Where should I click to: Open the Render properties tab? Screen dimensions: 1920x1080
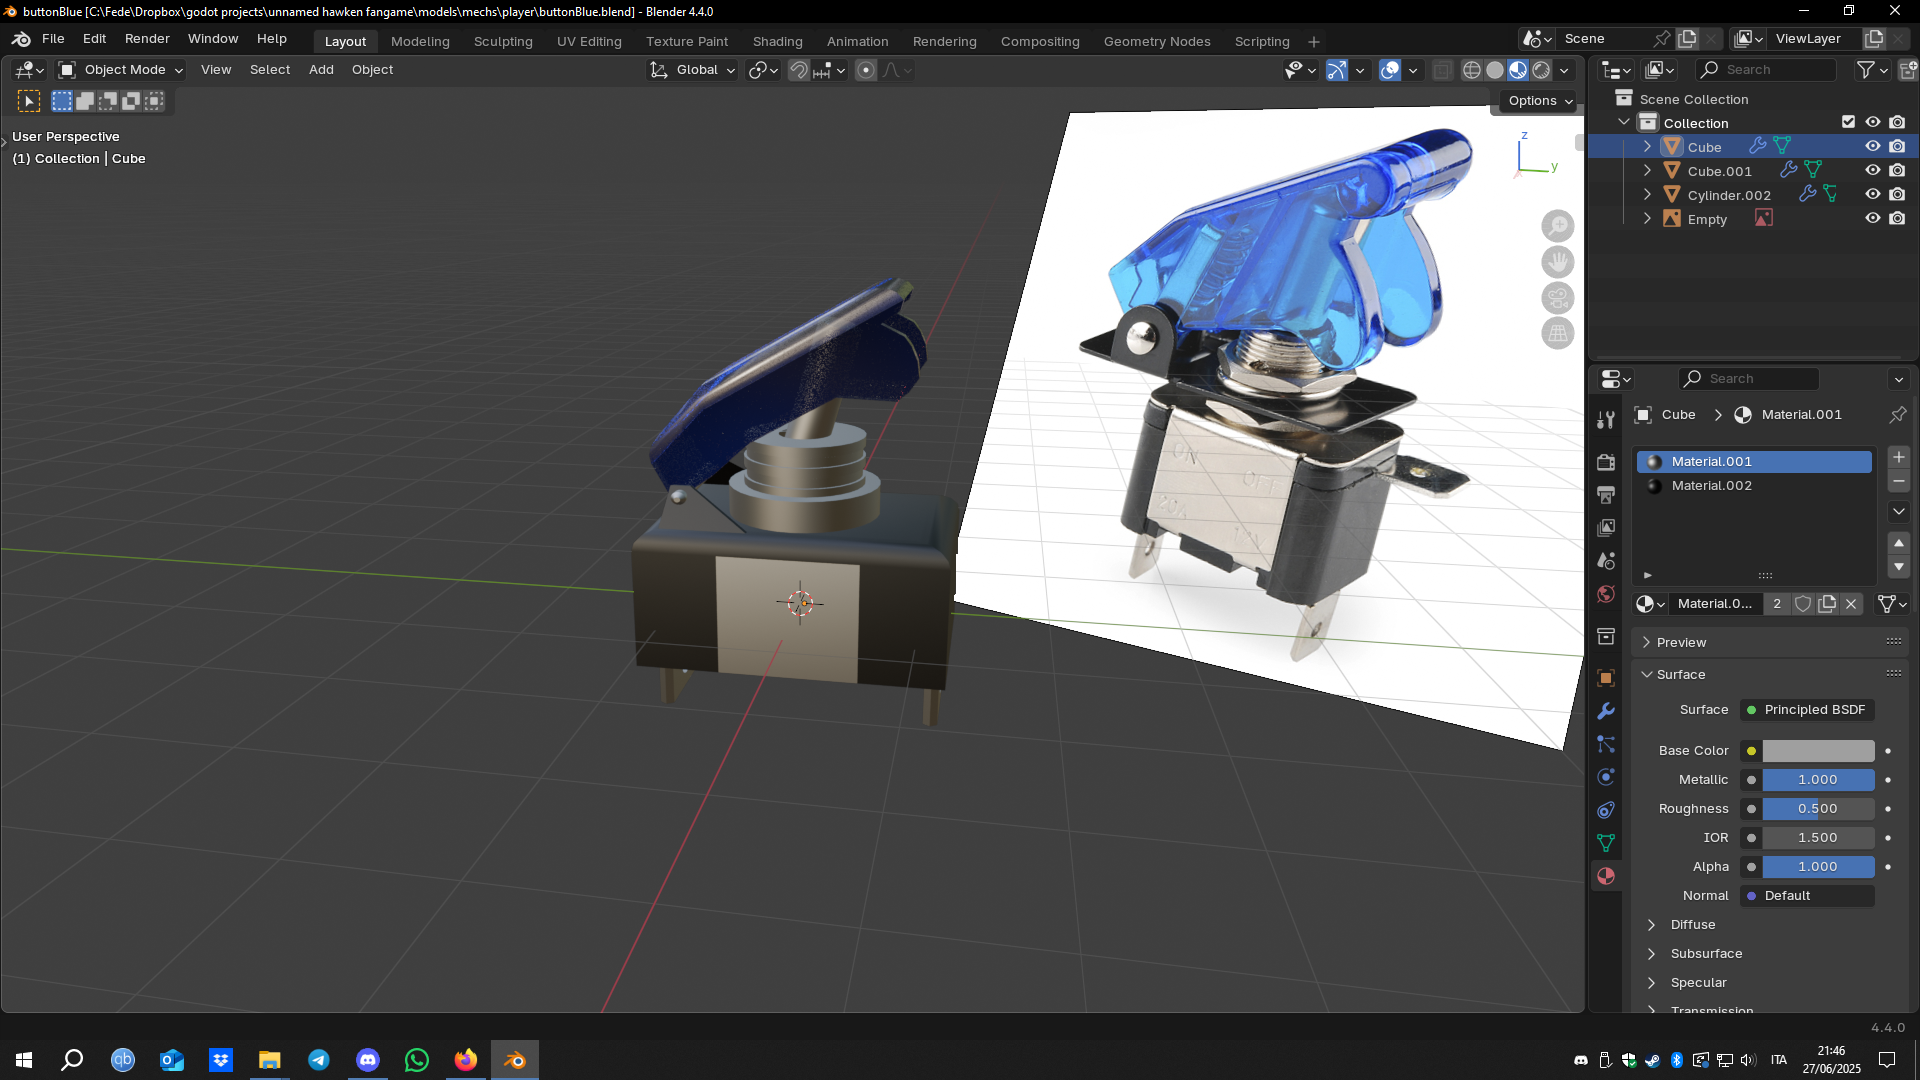pyautogui.click(x=1606, y=462)
